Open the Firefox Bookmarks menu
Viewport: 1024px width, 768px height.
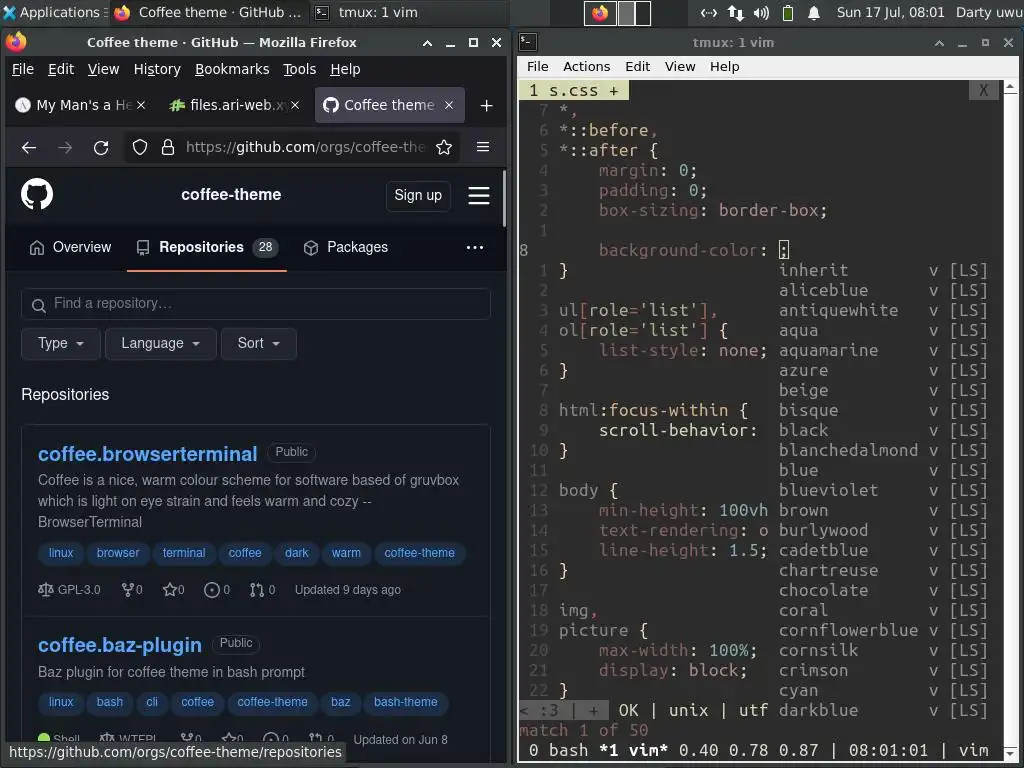click(x=232, y=69)
